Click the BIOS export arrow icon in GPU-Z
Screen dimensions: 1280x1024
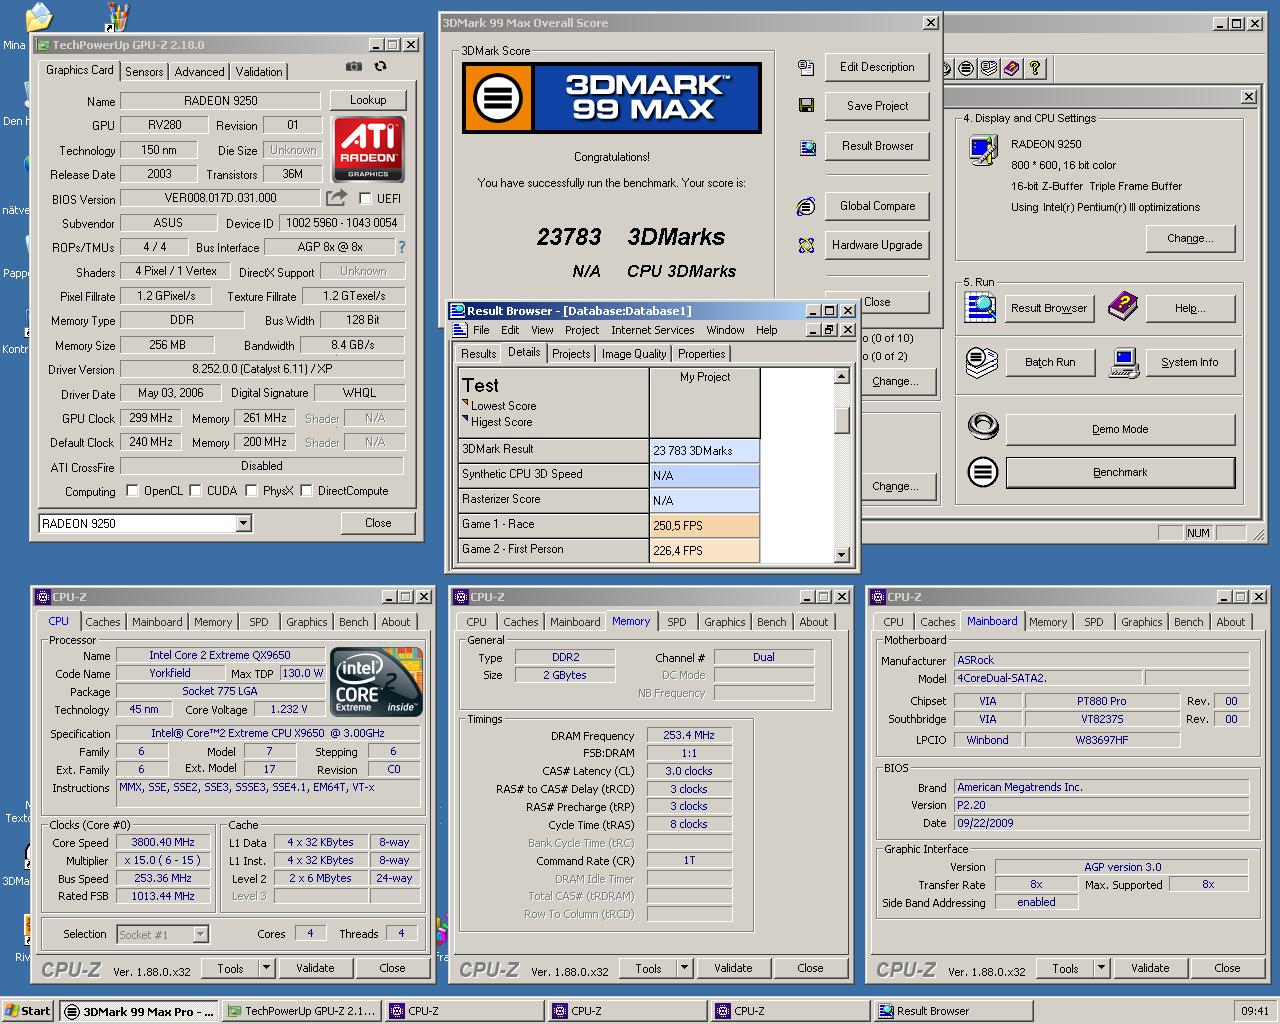click(x=336, y=198)
